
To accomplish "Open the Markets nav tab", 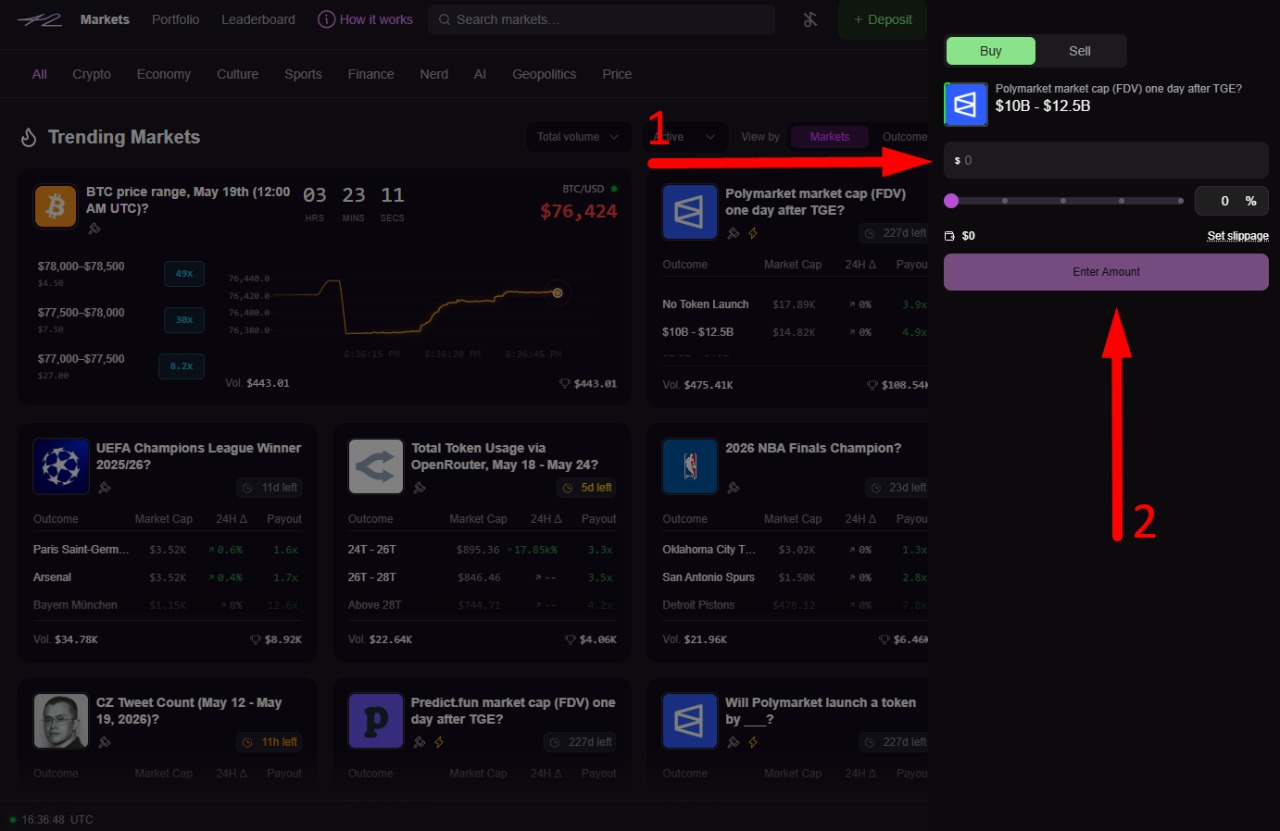I will pyautogui.click(x=105, y=19).
